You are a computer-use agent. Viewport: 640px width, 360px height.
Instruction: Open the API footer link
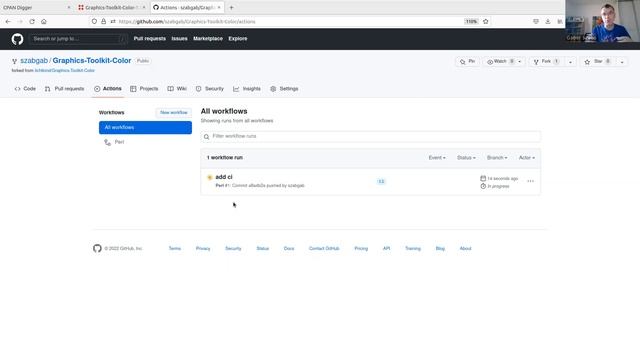click(x=387, y=248)
